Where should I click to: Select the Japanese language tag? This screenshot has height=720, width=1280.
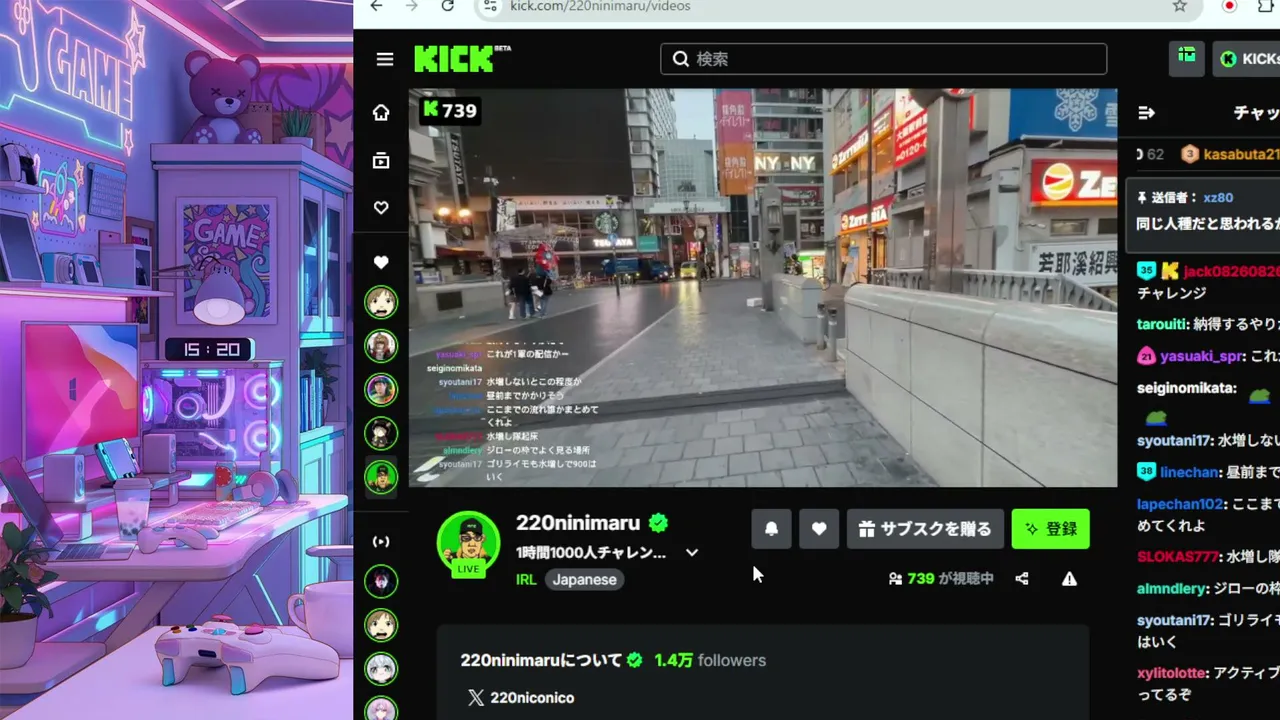point(585,580)
